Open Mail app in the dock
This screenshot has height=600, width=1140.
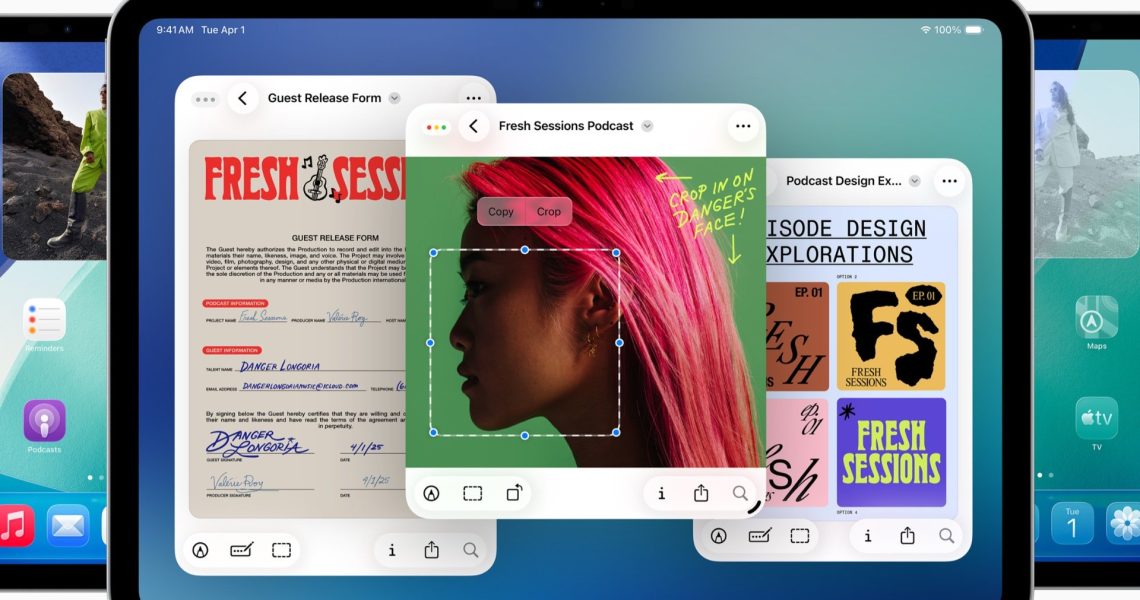[x=68, y=525]
